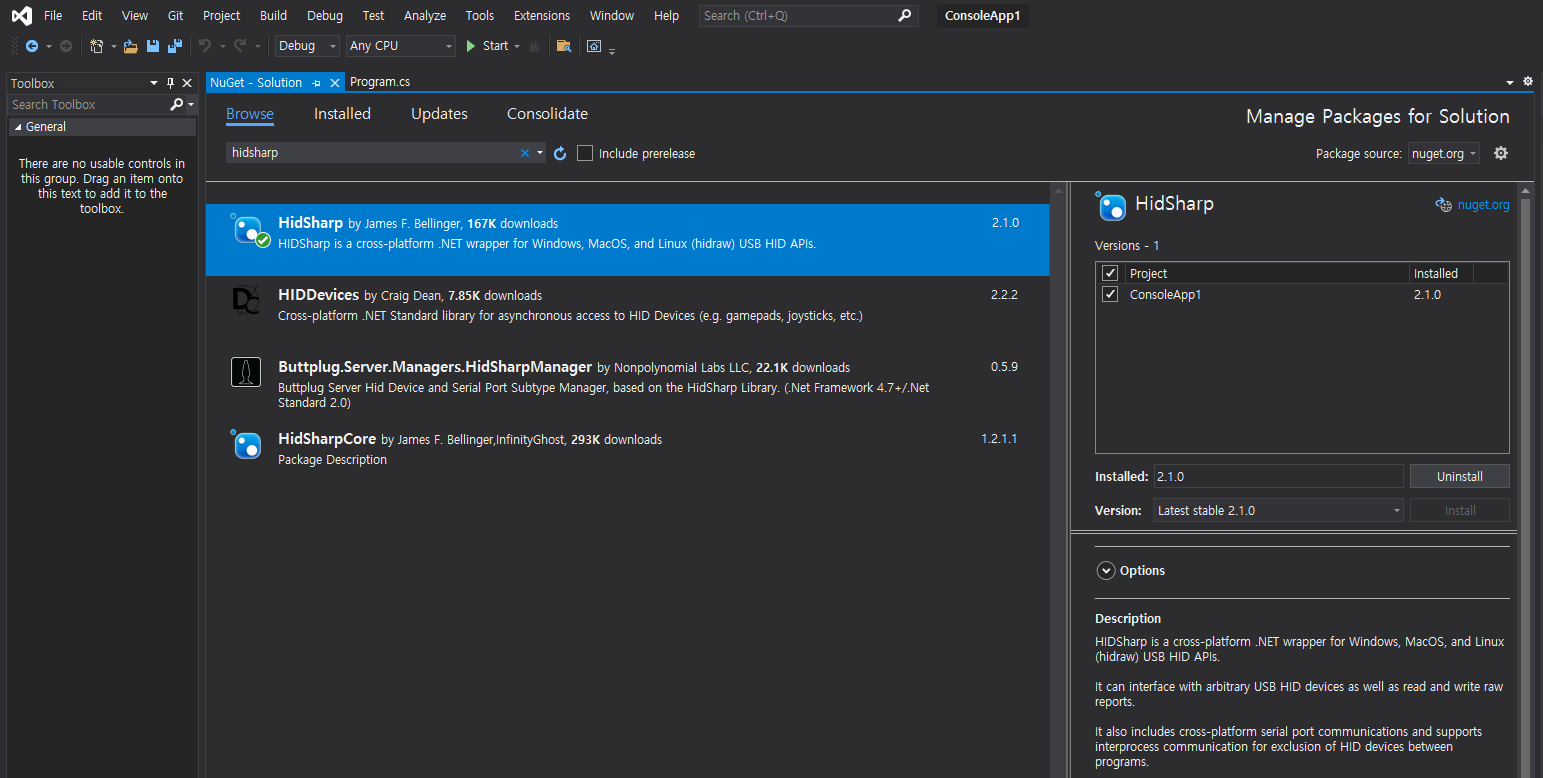Image resolution: width=1543 pixels, height=778 pixels.
Task: Click the Hot Reload flame icon
Action: [535, 46]
